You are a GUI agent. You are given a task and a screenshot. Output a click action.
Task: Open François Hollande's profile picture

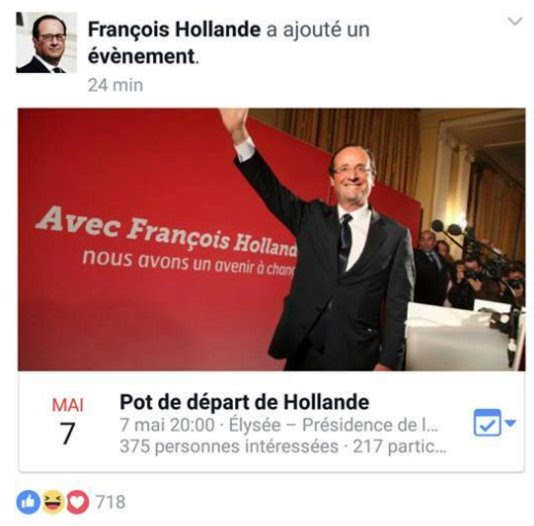pos(47,43)
